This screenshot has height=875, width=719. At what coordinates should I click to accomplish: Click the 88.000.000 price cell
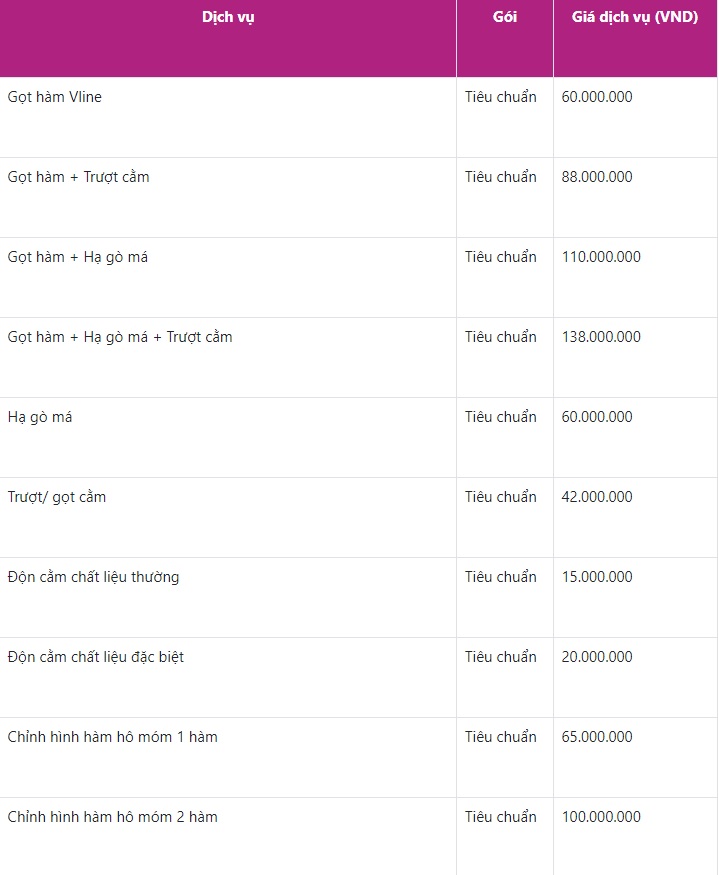click(x=597, y=177)
